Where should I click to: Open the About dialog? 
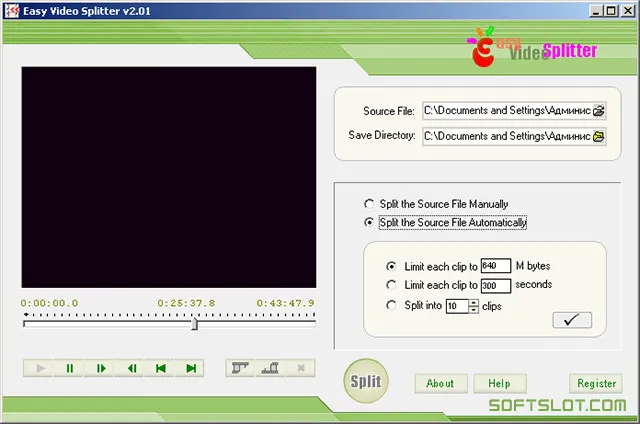(441, 384)
